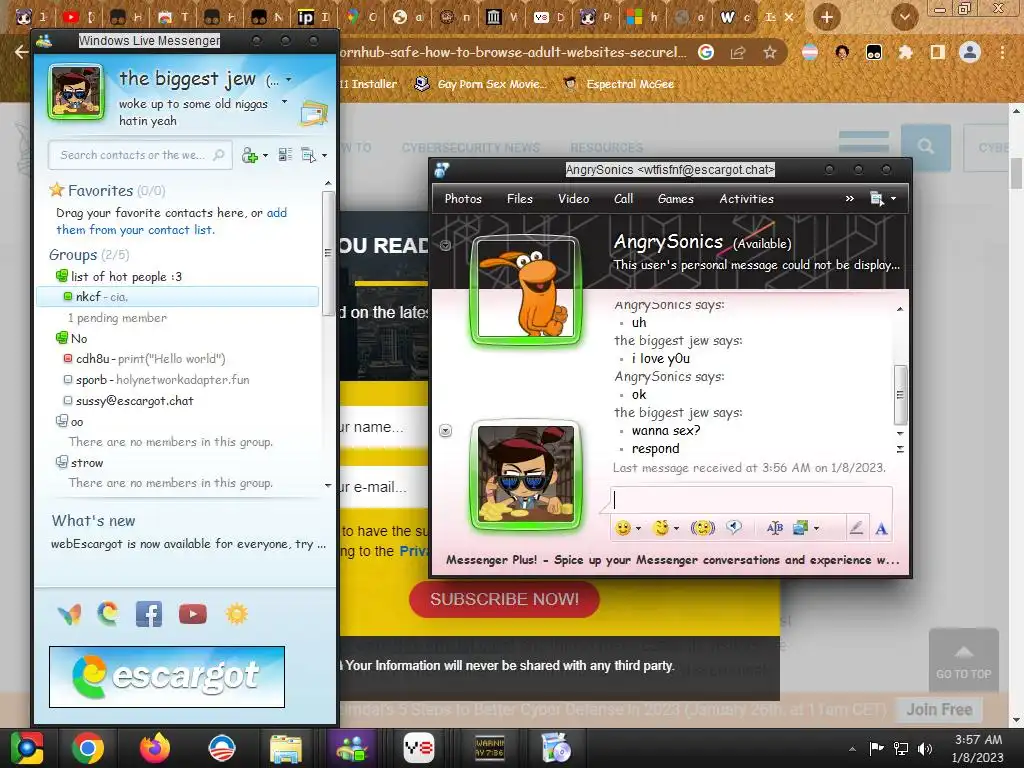
Task: Open the Video menu in chat window
Action: pos(573,199)
